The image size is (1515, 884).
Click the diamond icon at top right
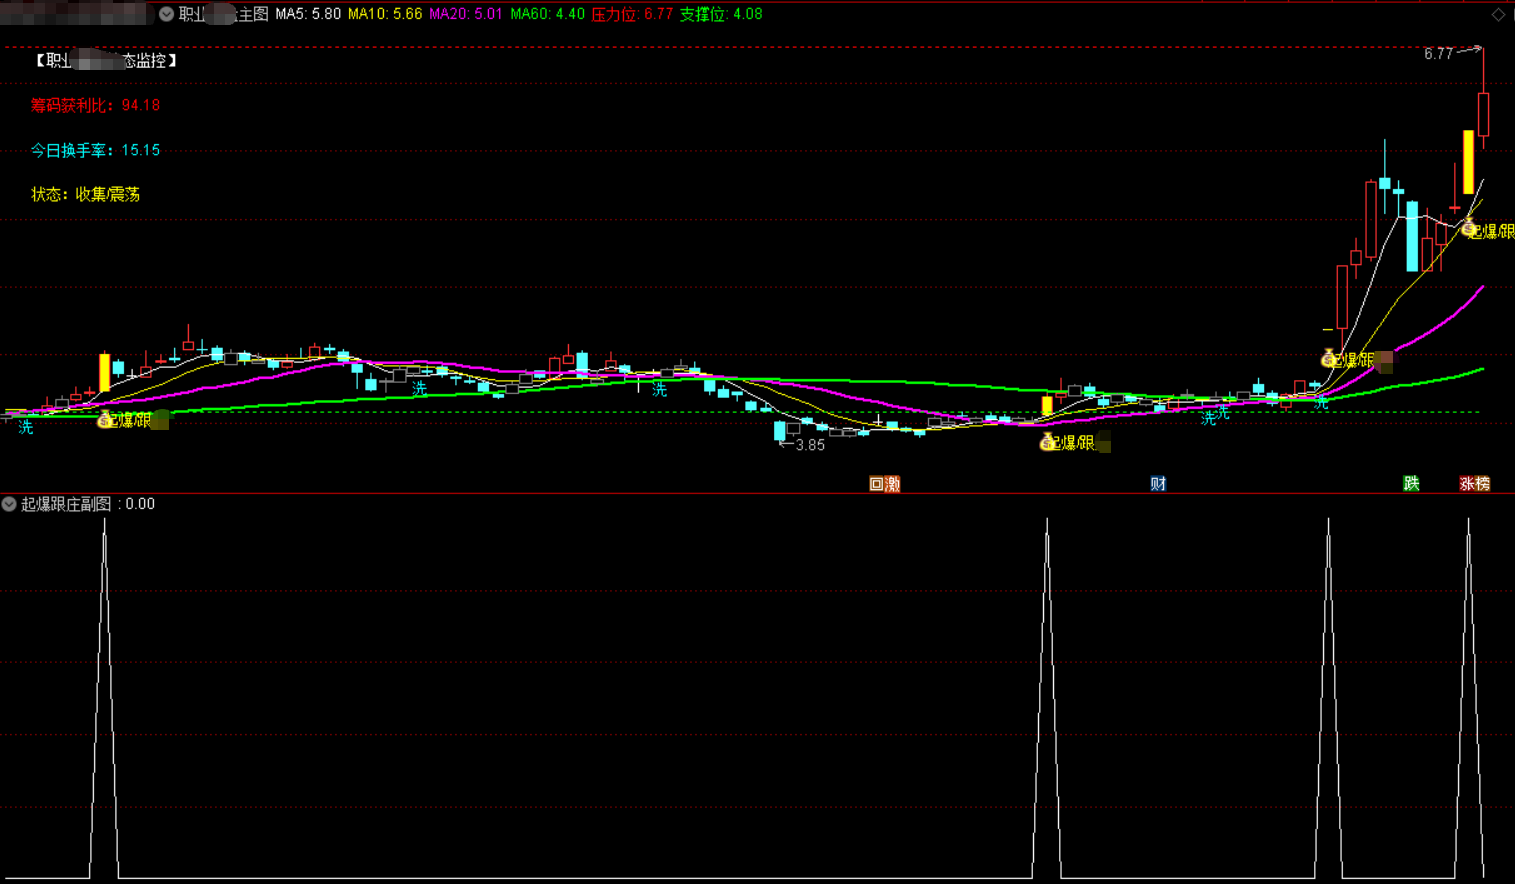pyautogui.click(x=1498, y=14)
